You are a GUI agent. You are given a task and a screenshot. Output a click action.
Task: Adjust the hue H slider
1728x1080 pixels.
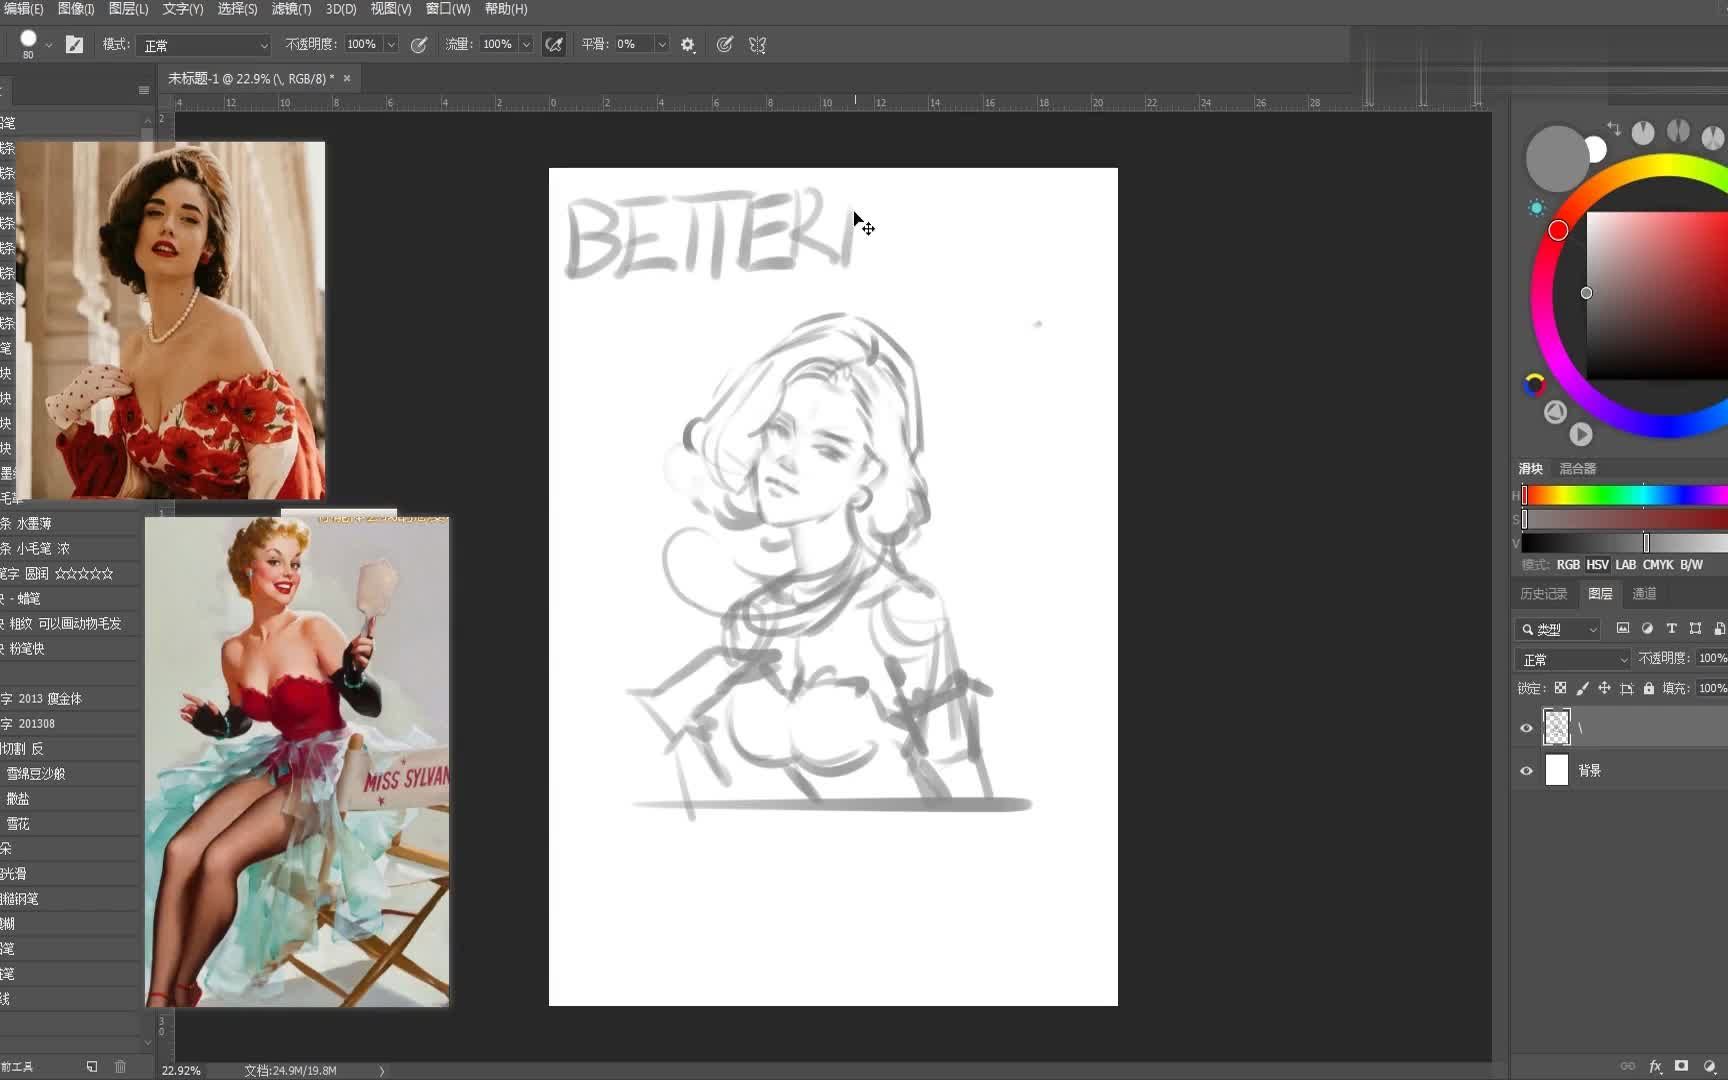[1625, 495]
